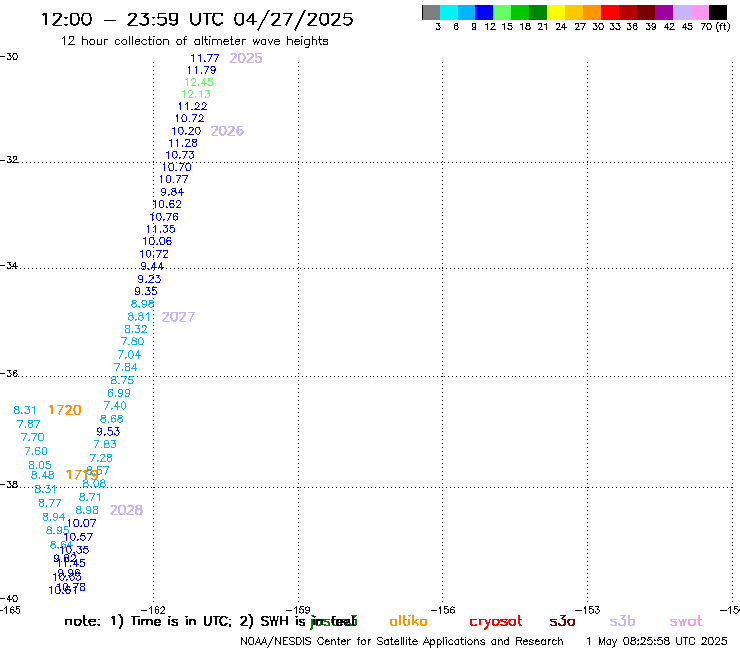
Task: Click the wave height value 6.99
Action: coord(119,393)
